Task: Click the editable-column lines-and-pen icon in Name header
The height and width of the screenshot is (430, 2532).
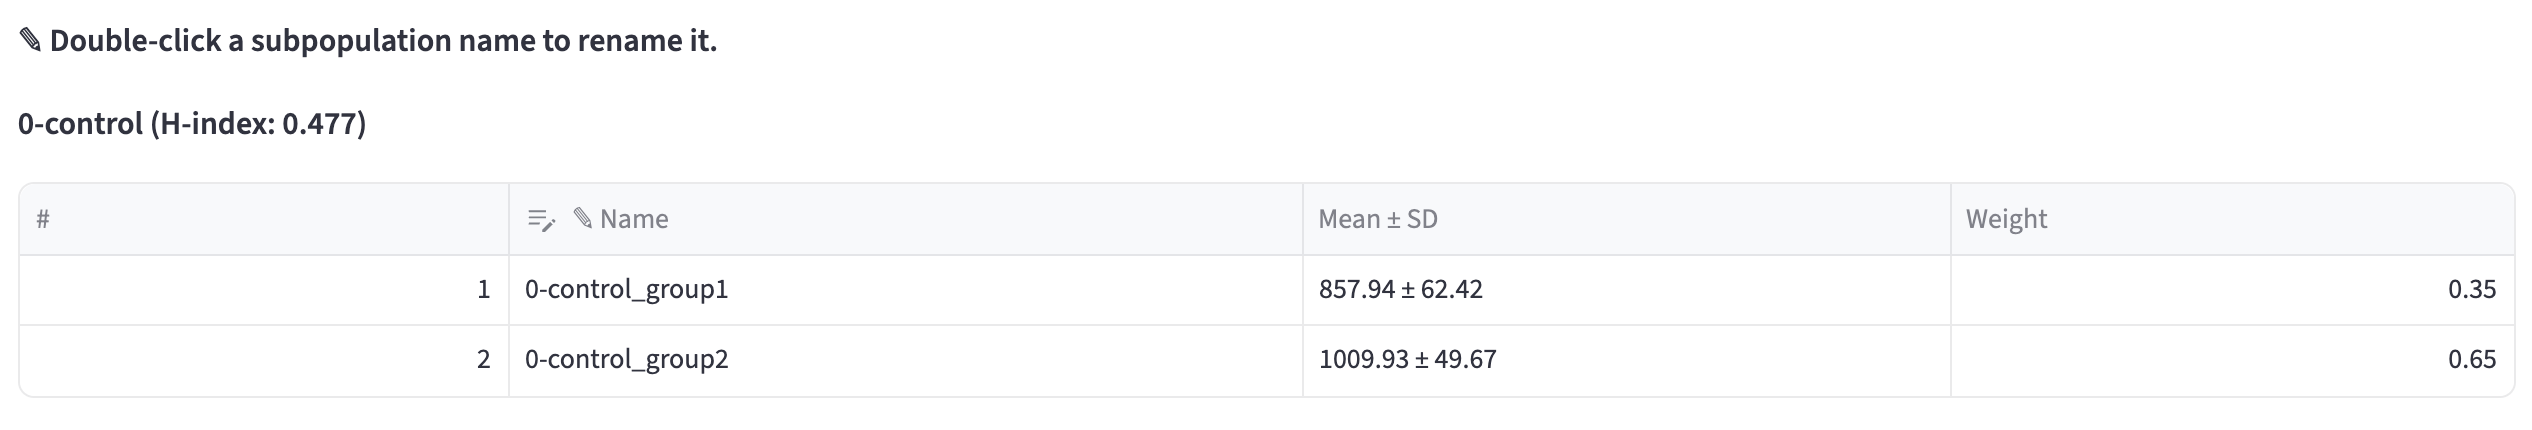Action: point(541,220)
